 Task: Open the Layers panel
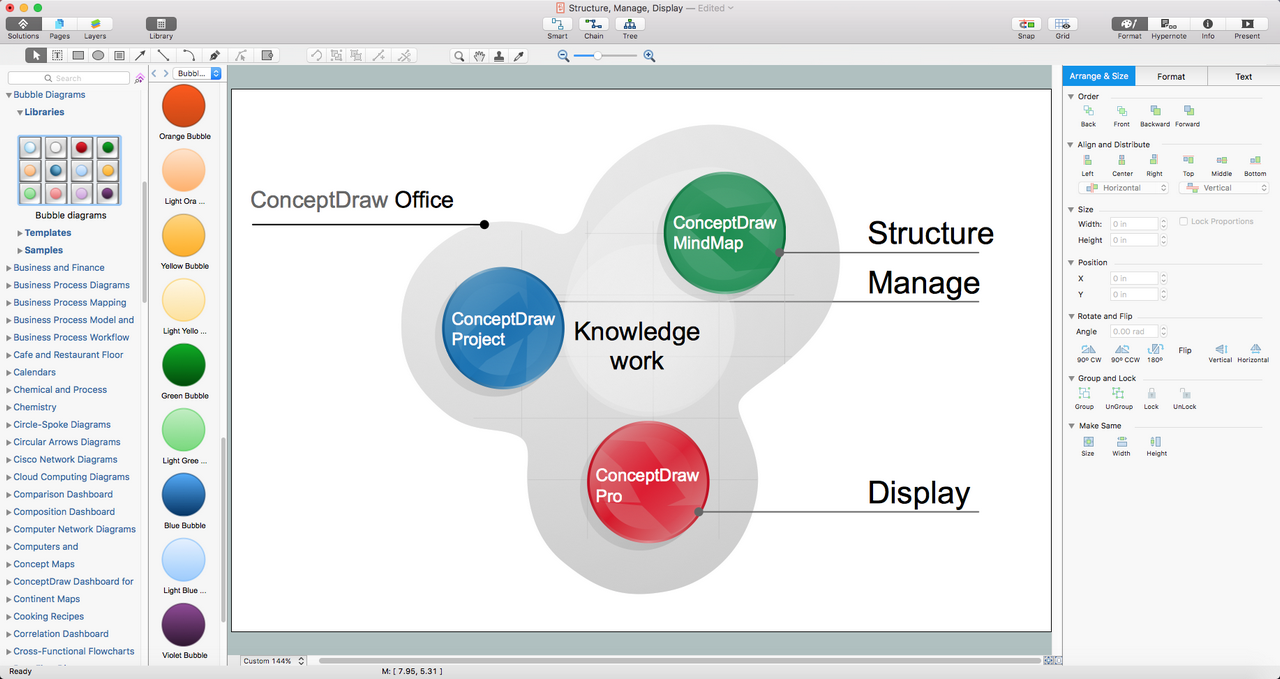(95, 24)
